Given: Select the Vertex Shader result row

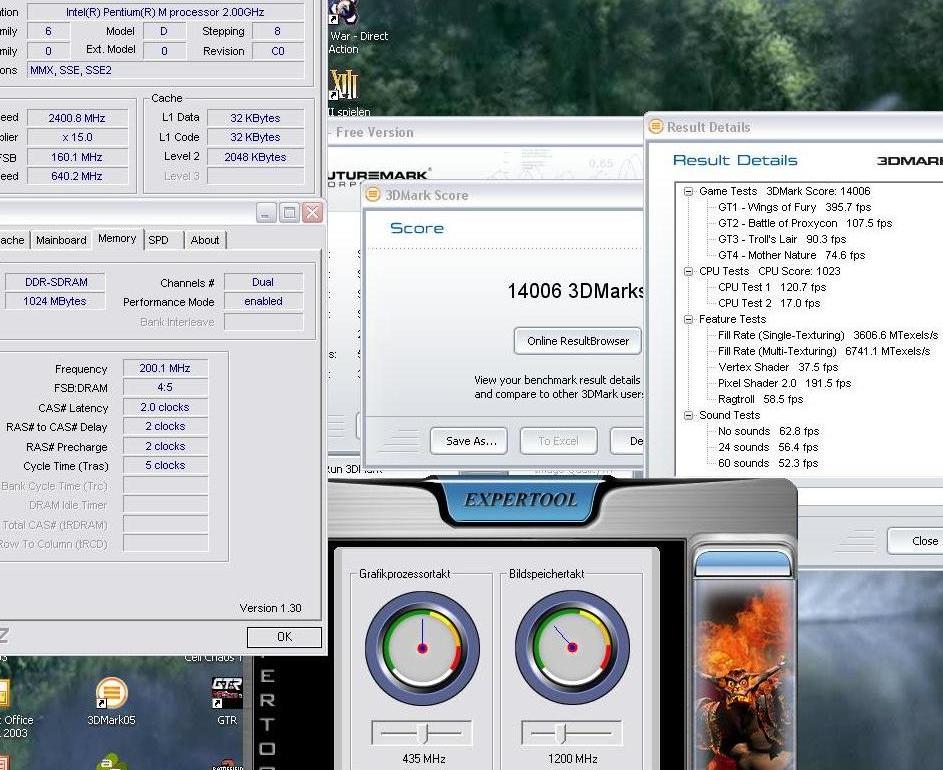Looking at the screenshot, I should [x=778, y=367].
